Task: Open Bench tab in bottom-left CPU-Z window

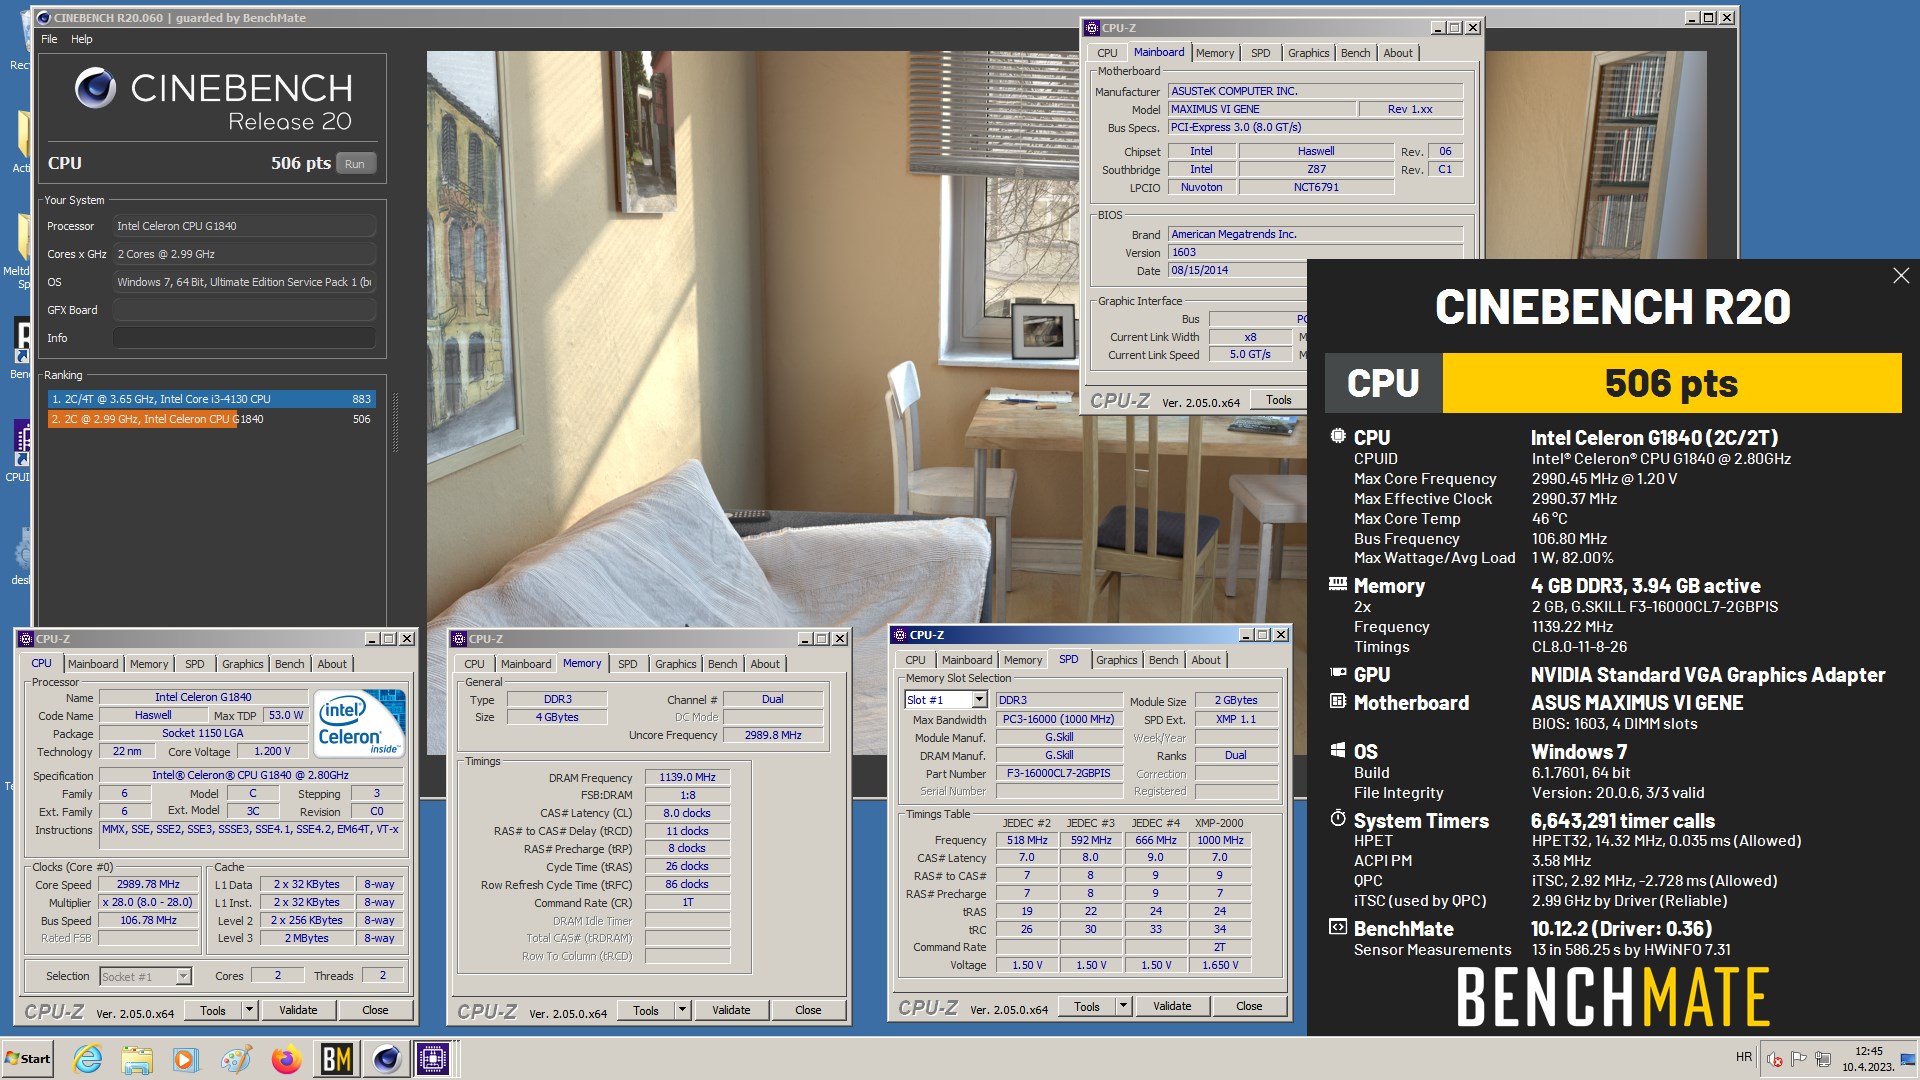Action: [289, 664]
